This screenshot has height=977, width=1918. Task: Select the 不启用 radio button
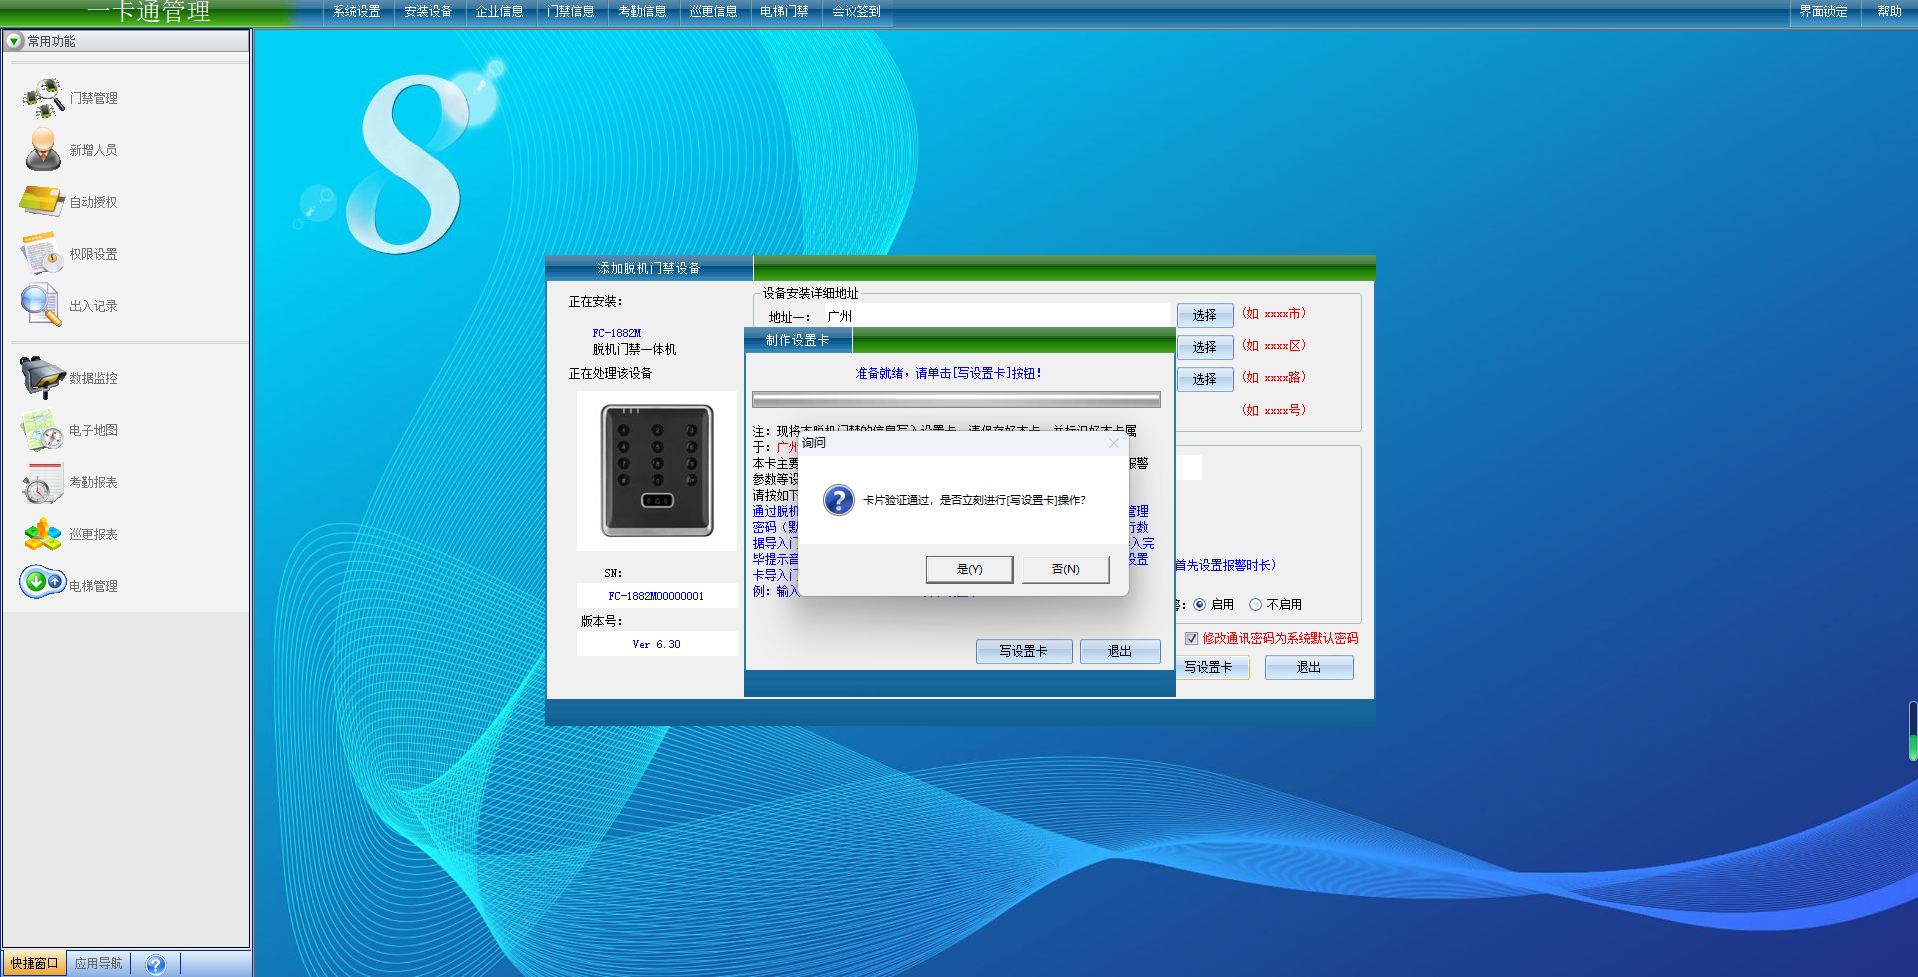pos(1255,604)
